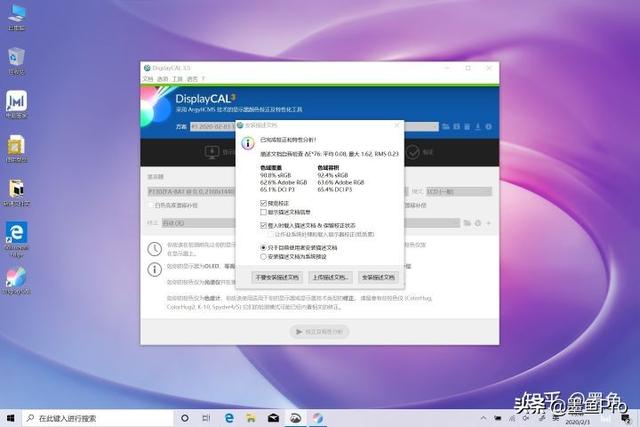The height and width of the screenshot is (427, 640).
Task: Open the 文档 menu
Action: coord(147,79)
